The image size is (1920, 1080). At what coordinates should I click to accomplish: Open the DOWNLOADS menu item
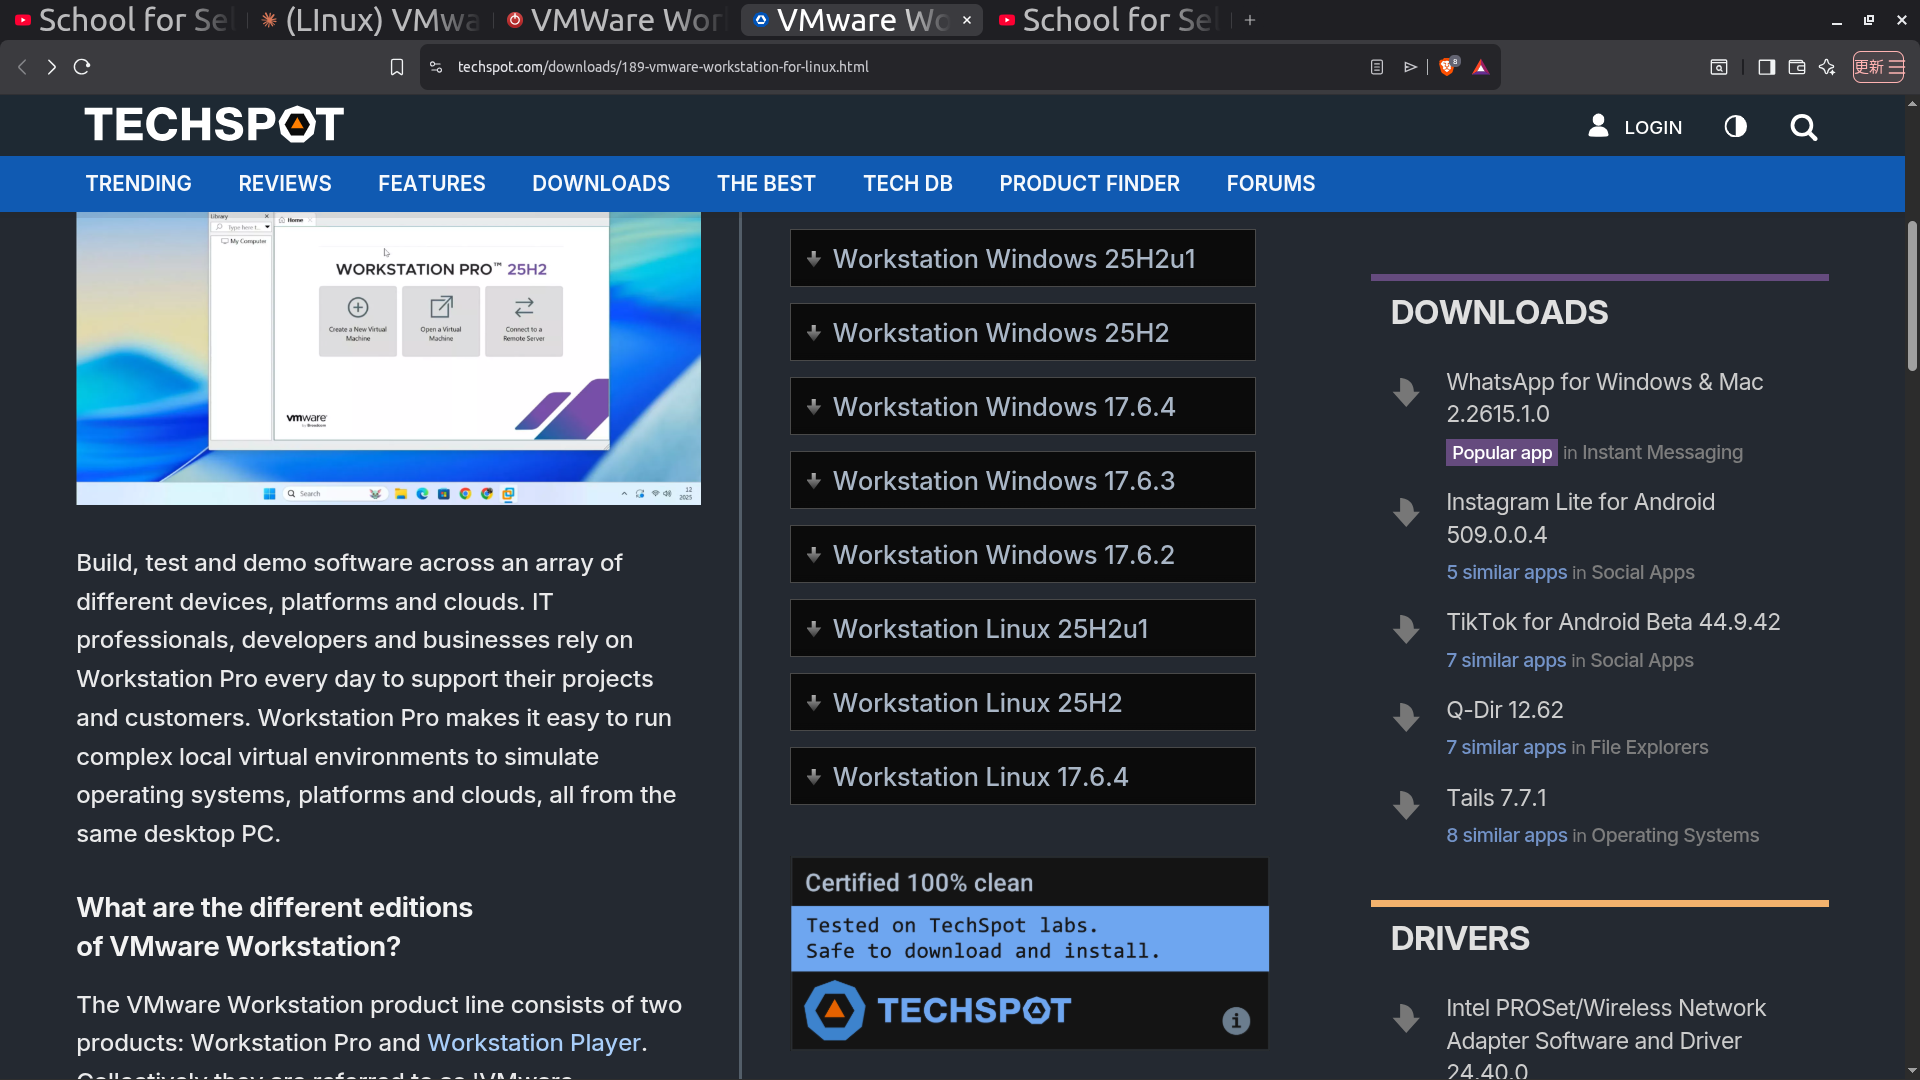601,184
